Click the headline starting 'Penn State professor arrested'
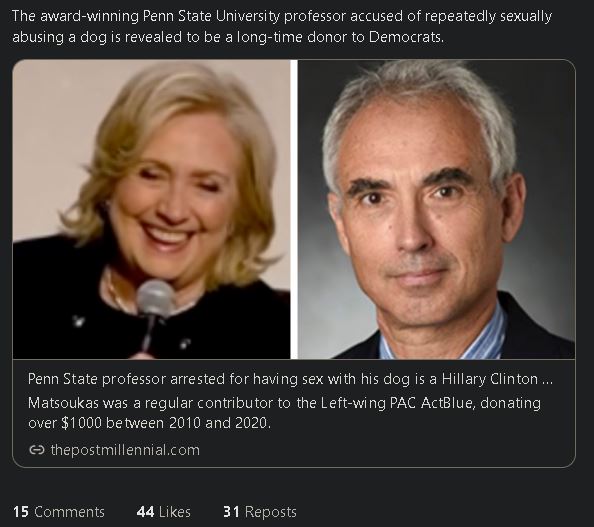 (290, 379)
